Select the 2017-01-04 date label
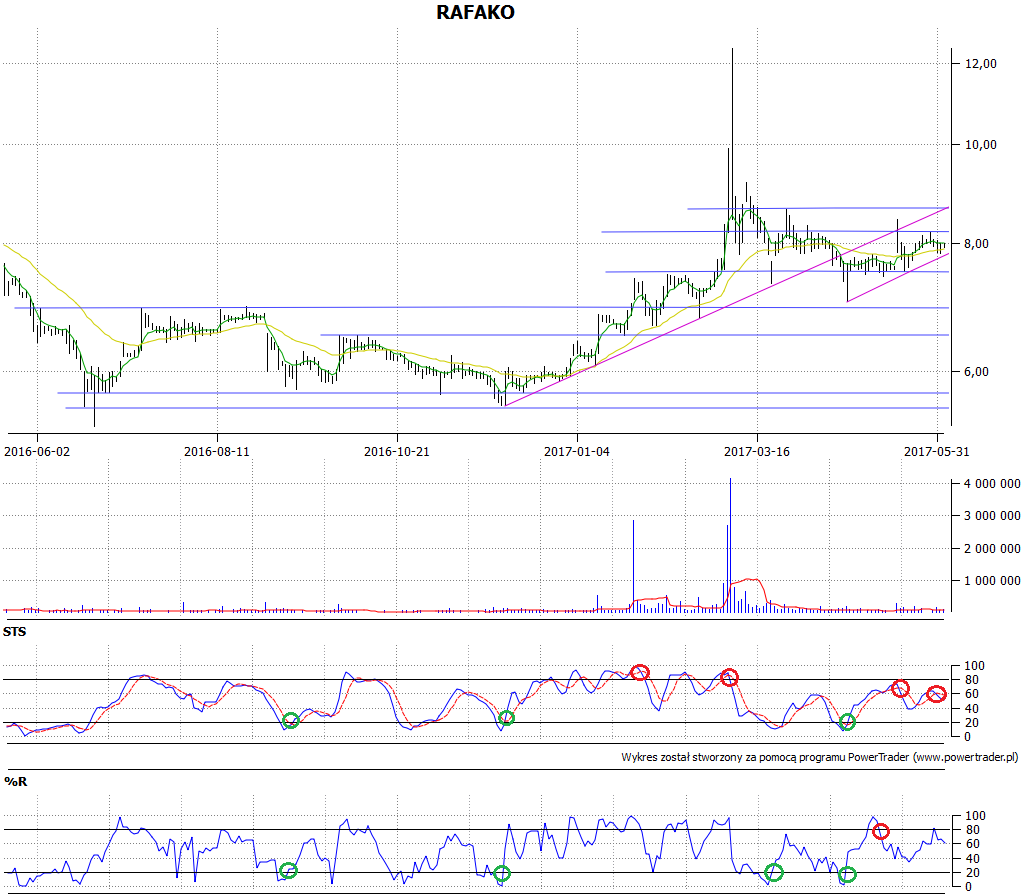The width and height of the screenshot is (1024, 895). coord(577,451)
